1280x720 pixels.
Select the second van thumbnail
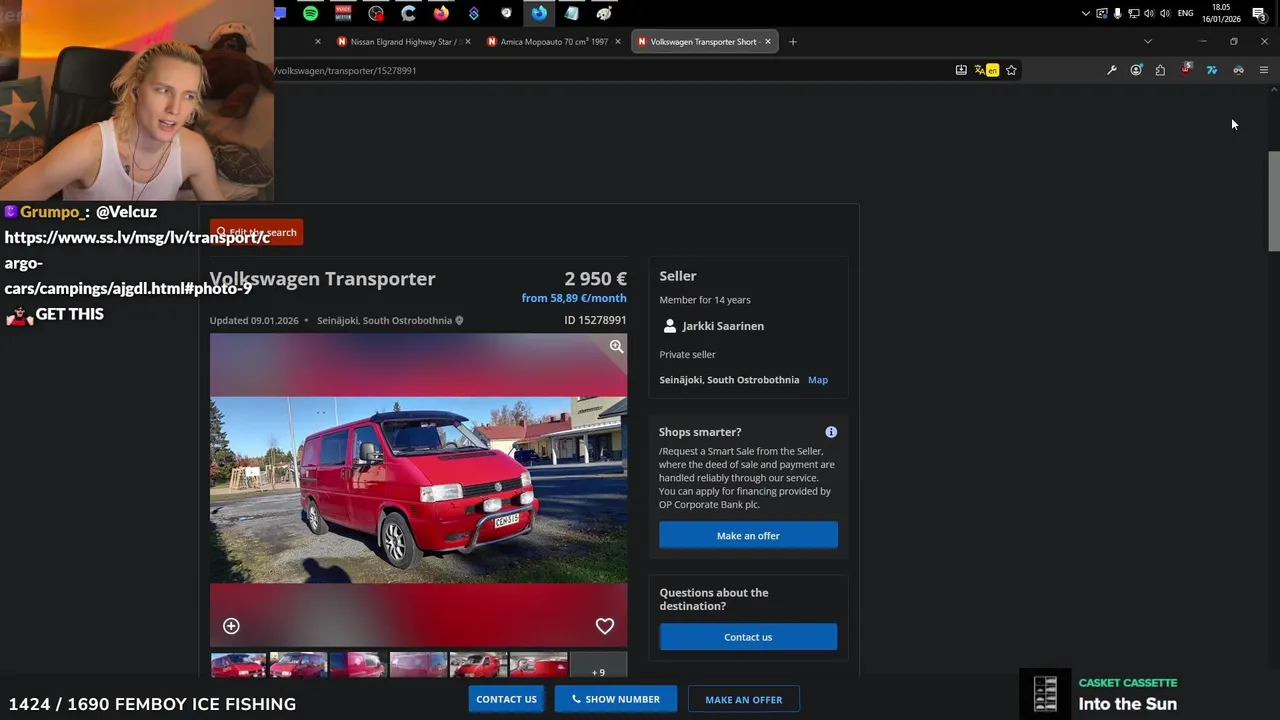[298, 666]
